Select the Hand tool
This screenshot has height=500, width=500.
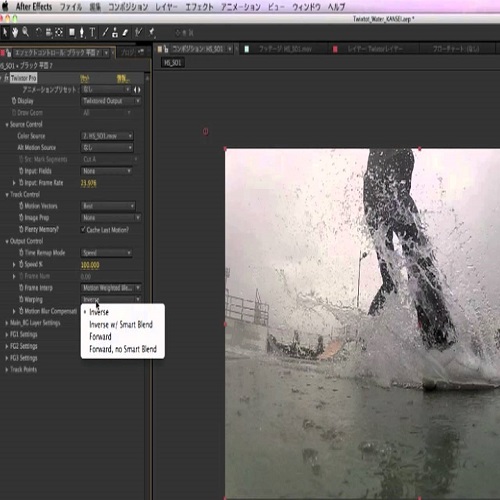15,32
